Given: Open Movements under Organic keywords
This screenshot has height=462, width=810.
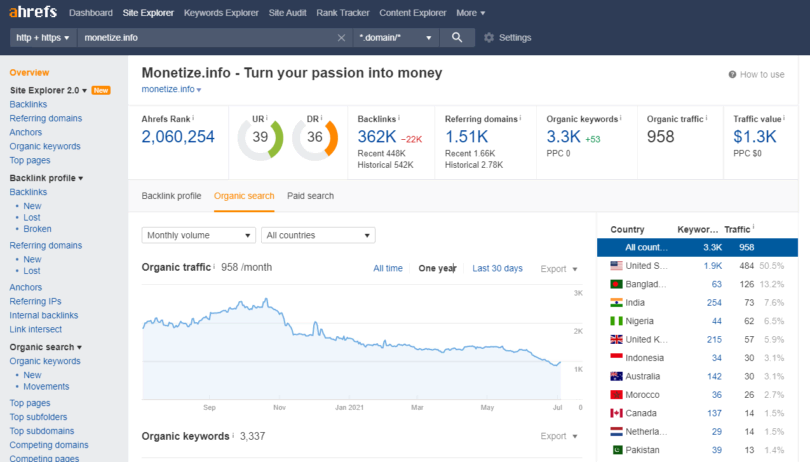Looking at the screenshot, I should coord(46,387).
